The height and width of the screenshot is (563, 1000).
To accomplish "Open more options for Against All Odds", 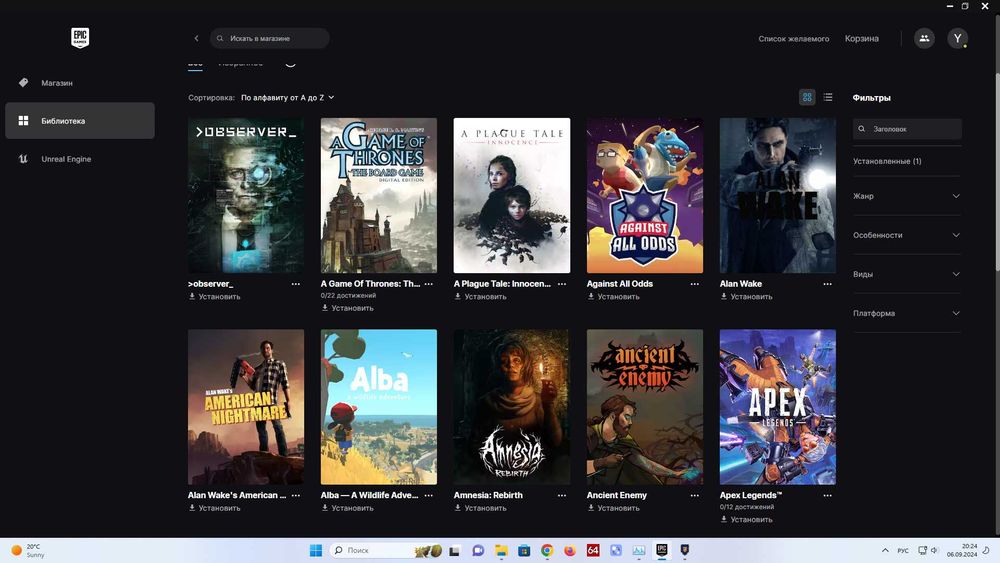I will click(695, 284).
